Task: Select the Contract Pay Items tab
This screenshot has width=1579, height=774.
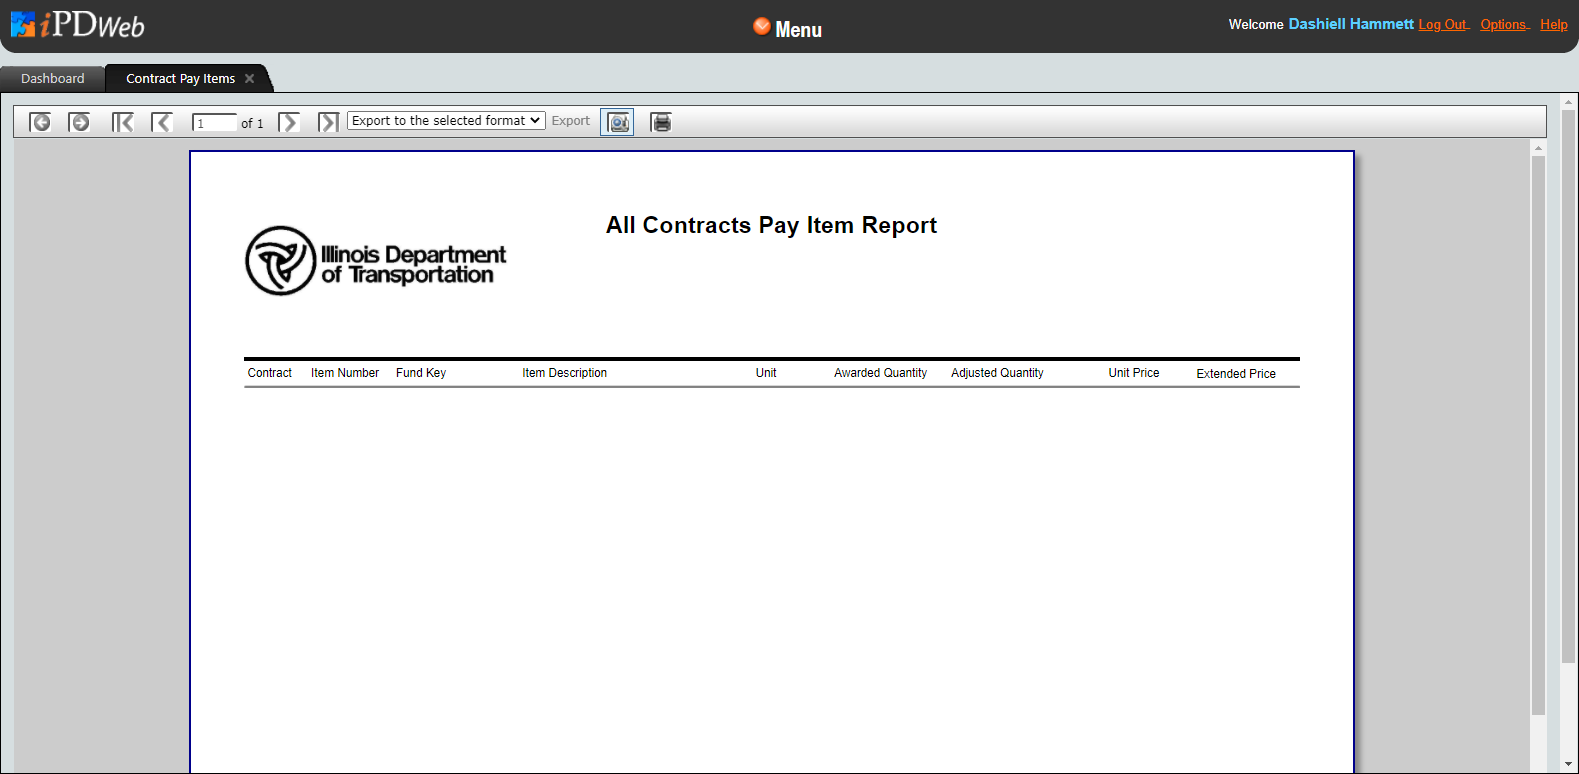Action: pyautogui.click(x=180, y=79)
